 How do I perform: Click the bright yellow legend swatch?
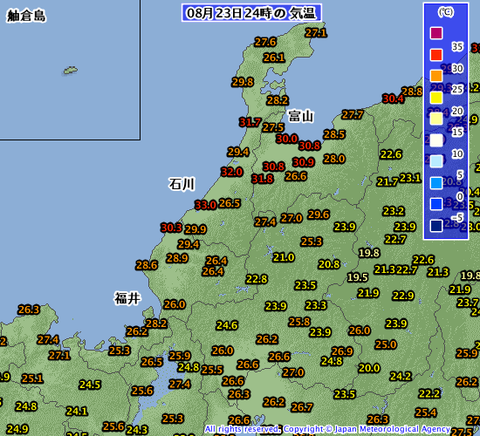tap(436, 98)
